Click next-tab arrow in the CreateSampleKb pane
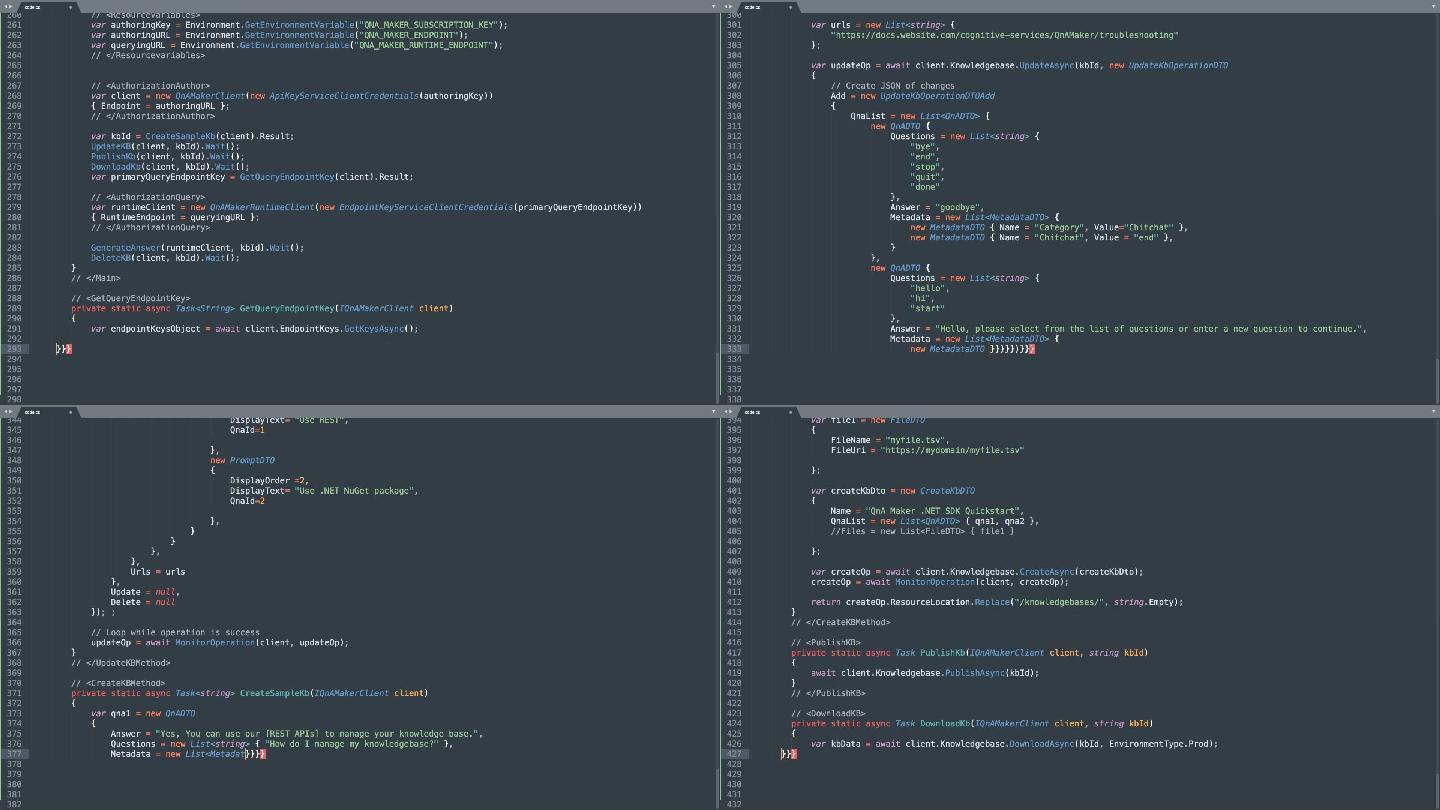Image resolution: width=1440 pixels, height=810 pixels. pos(12,411)
